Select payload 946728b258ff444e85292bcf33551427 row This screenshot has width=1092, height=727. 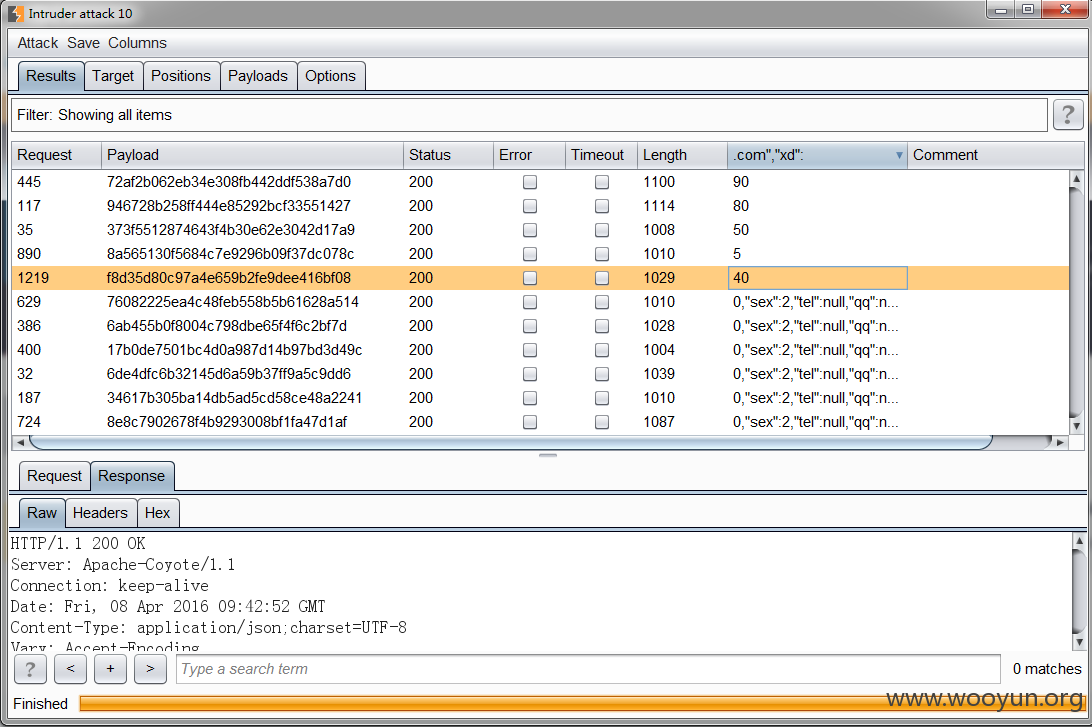(x=540, y=206)
